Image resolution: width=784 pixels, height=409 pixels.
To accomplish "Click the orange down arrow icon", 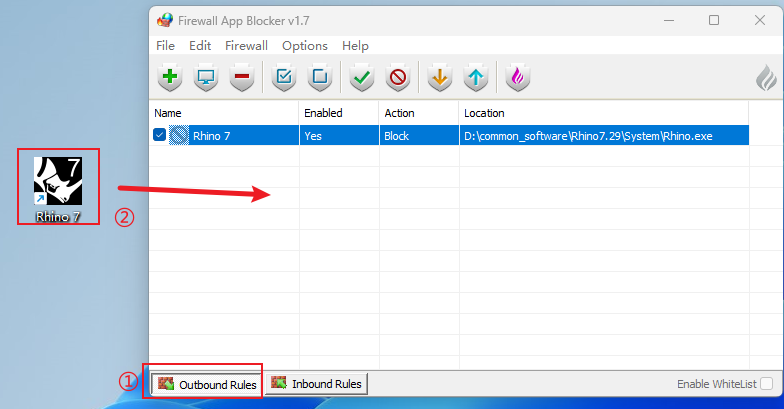I will [440, 78].
